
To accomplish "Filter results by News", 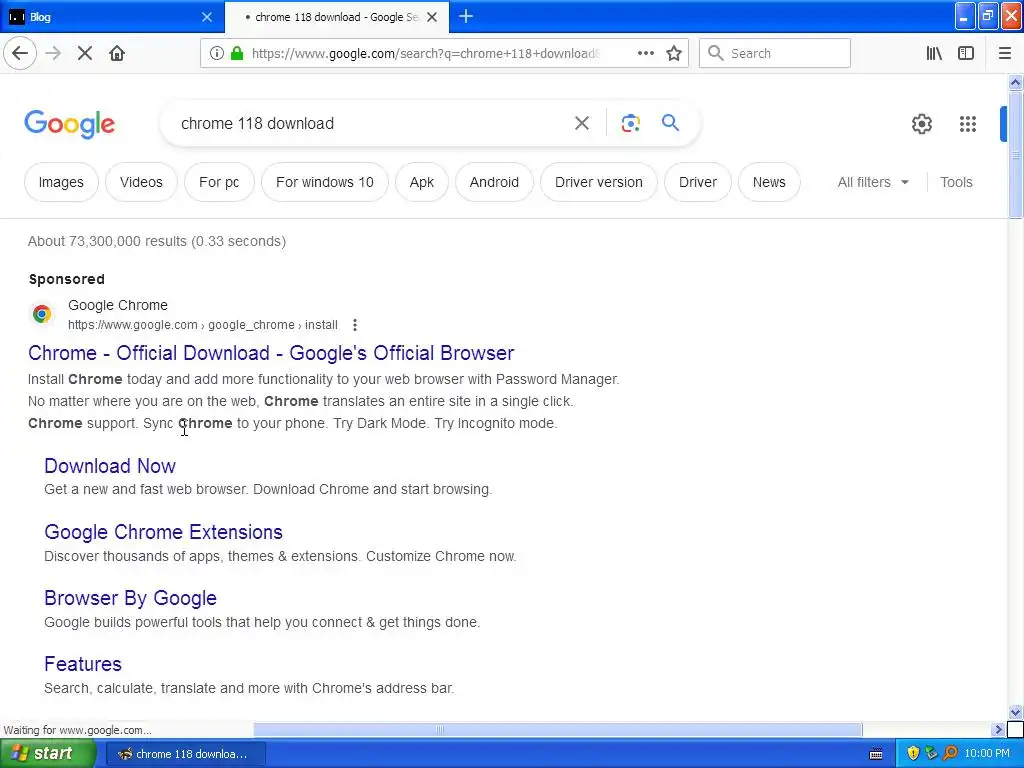I will click(769, 182).
